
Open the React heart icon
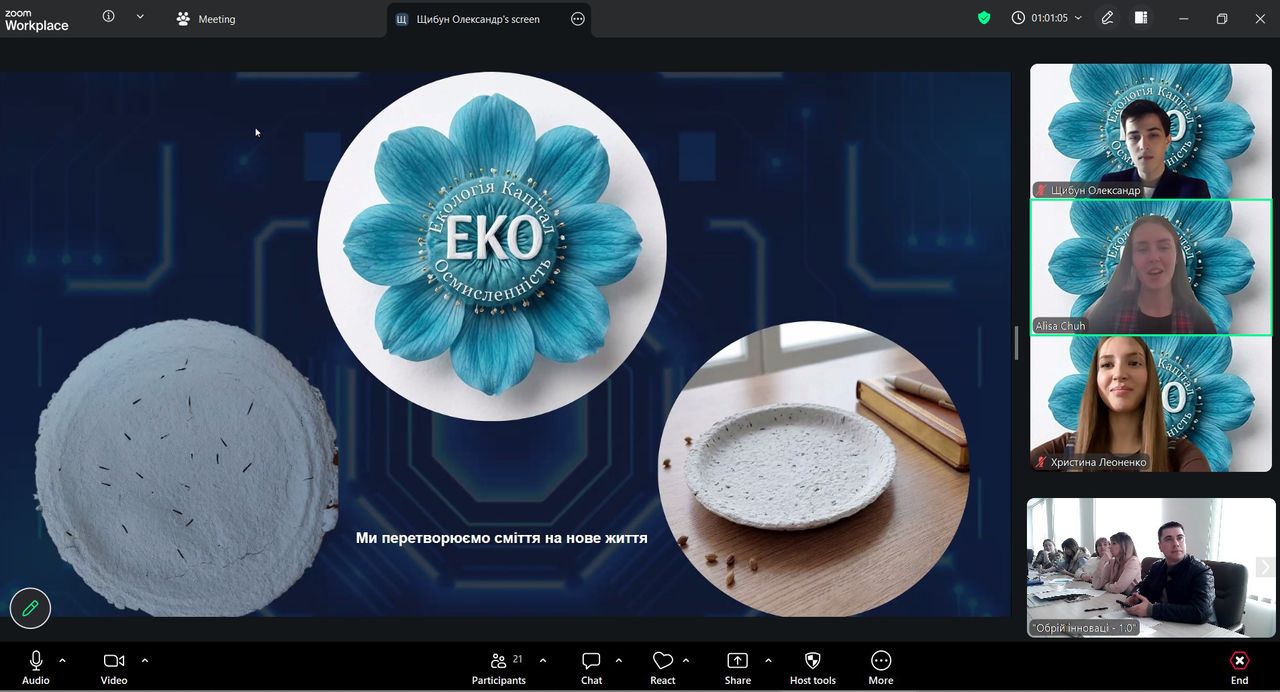click(663, 667)
